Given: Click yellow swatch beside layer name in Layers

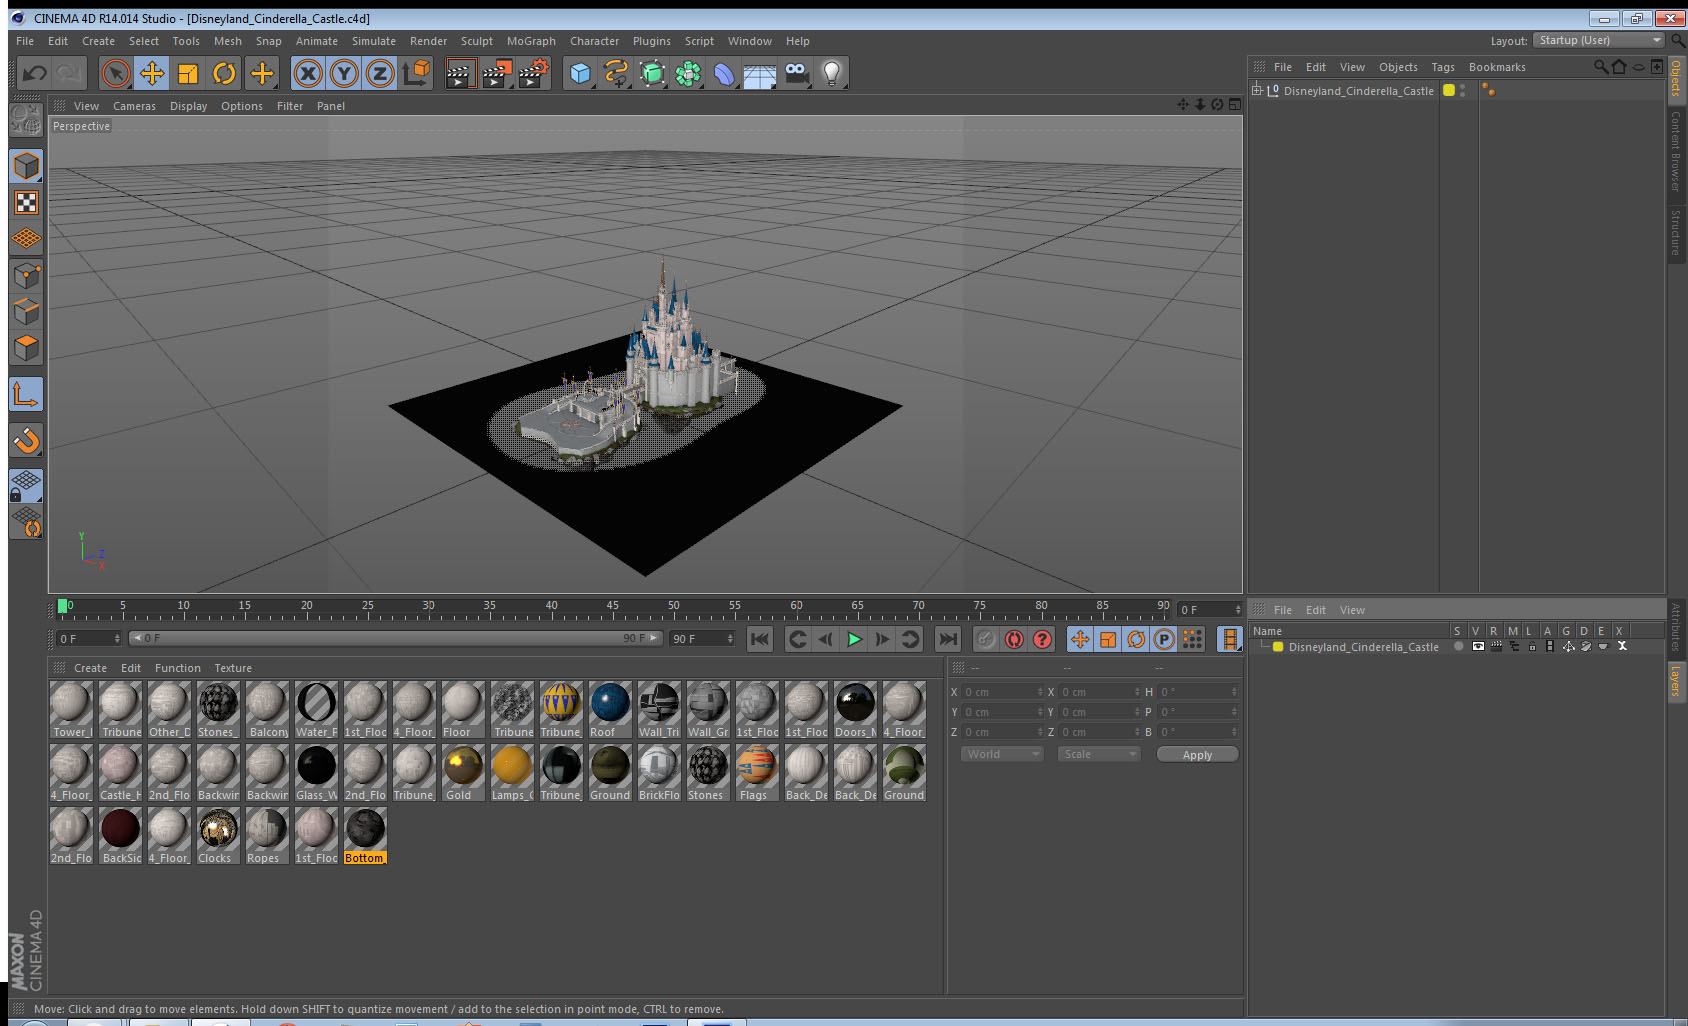Looking at the screenshot, I should (x=1278, y=647).
